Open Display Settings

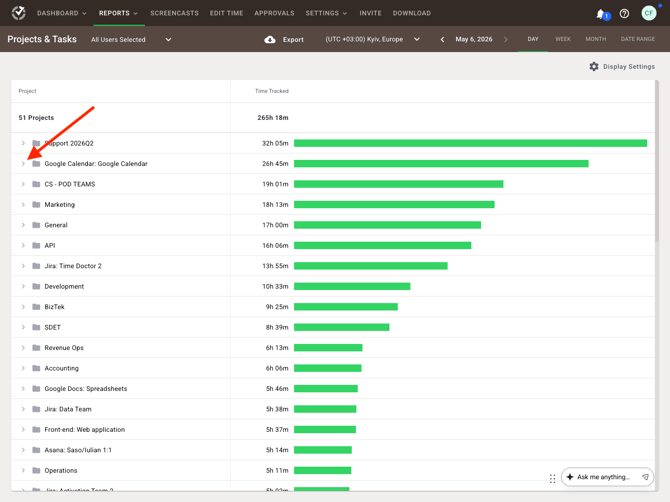(622, 67)
